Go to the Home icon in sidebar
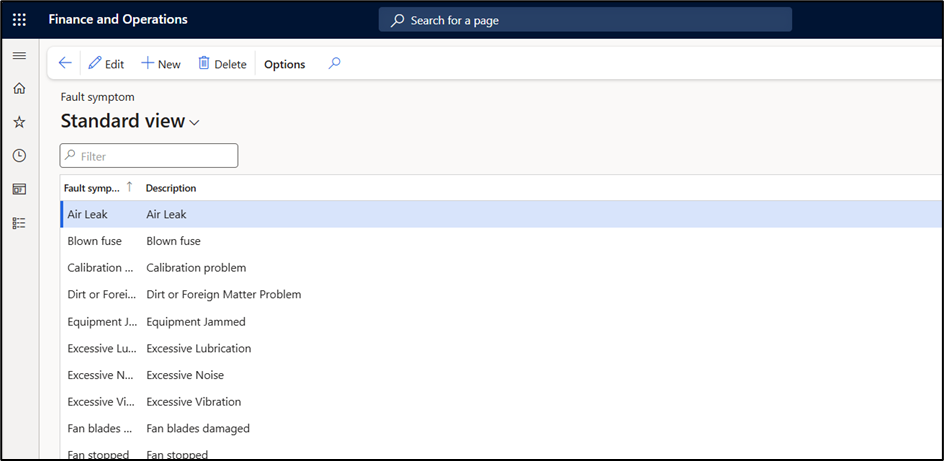 coord(19,89)
